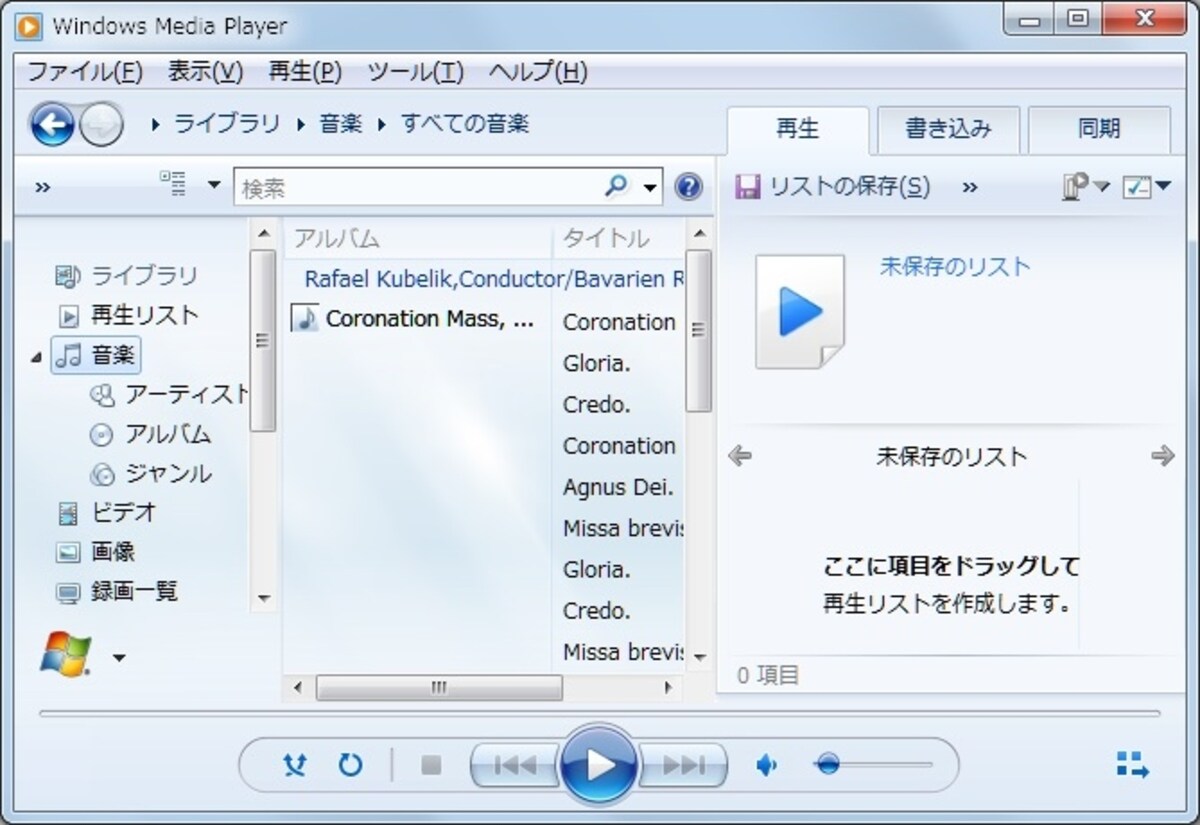Click ライブラリ in the breadcrumb

227,124
